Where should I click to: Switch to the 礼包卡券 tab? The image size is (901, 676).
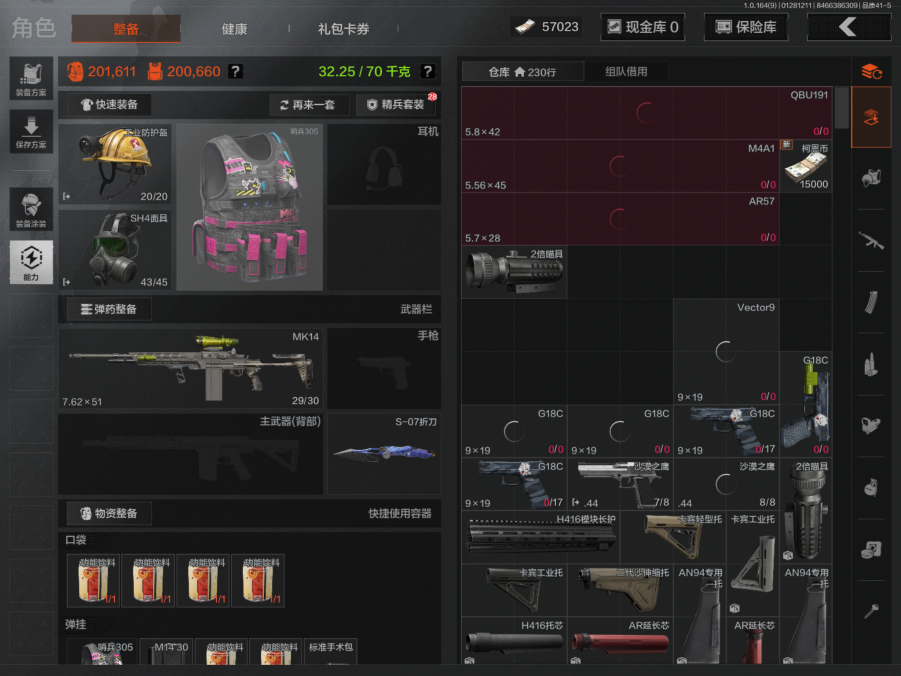coord(343,29)
